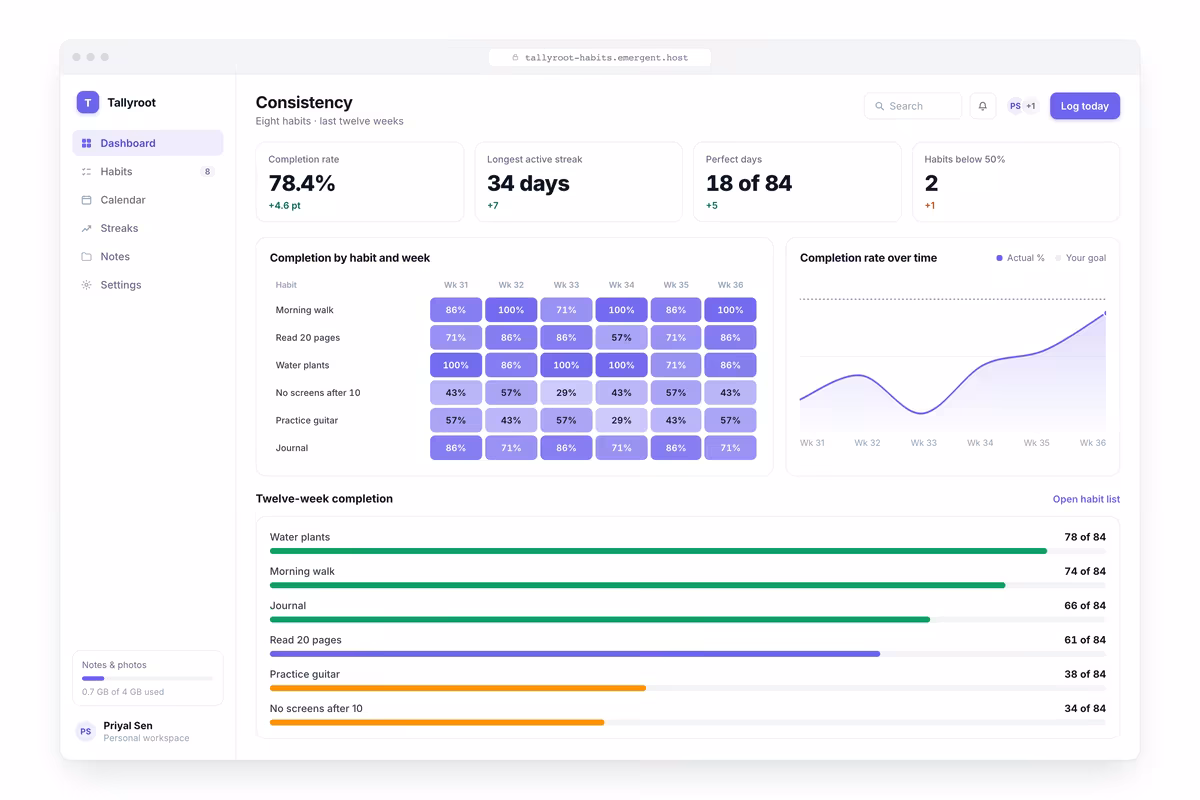Click the Notes & photos storage bar
The width and height of the screenshot is (1200, 800).
[x=148, y=679]
